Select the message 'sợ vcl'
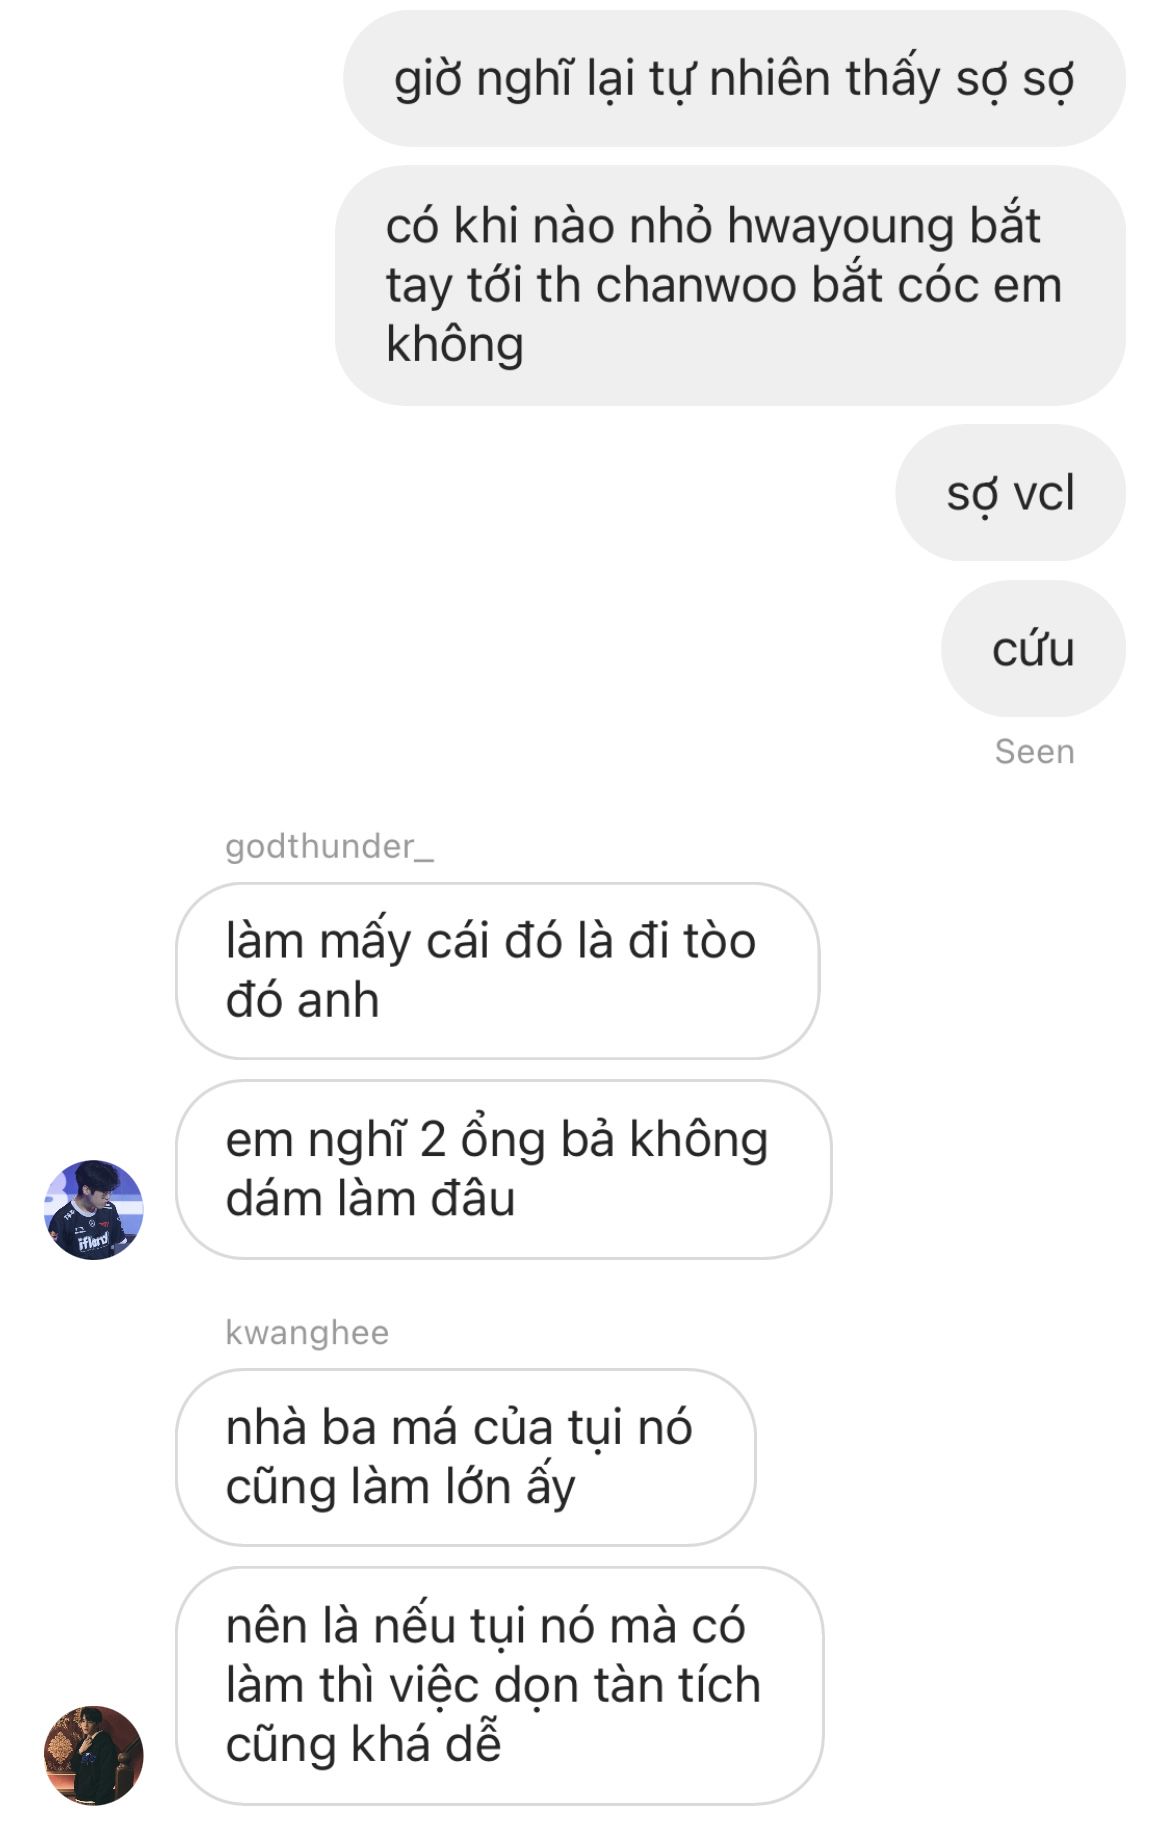The width and height of the screenshot is (1170, 1829). click(1010, 492)
